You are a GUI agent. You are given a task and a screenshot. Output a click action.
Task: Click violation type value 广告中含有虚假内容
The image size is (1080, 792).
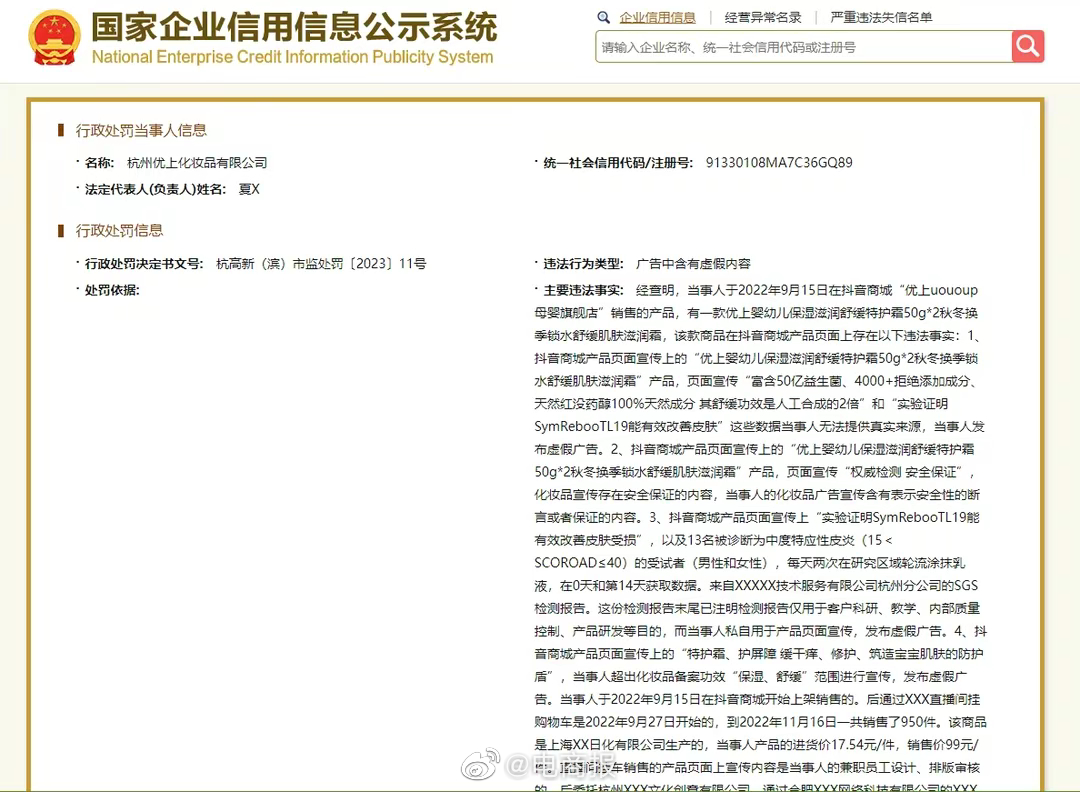pos(693,264)
